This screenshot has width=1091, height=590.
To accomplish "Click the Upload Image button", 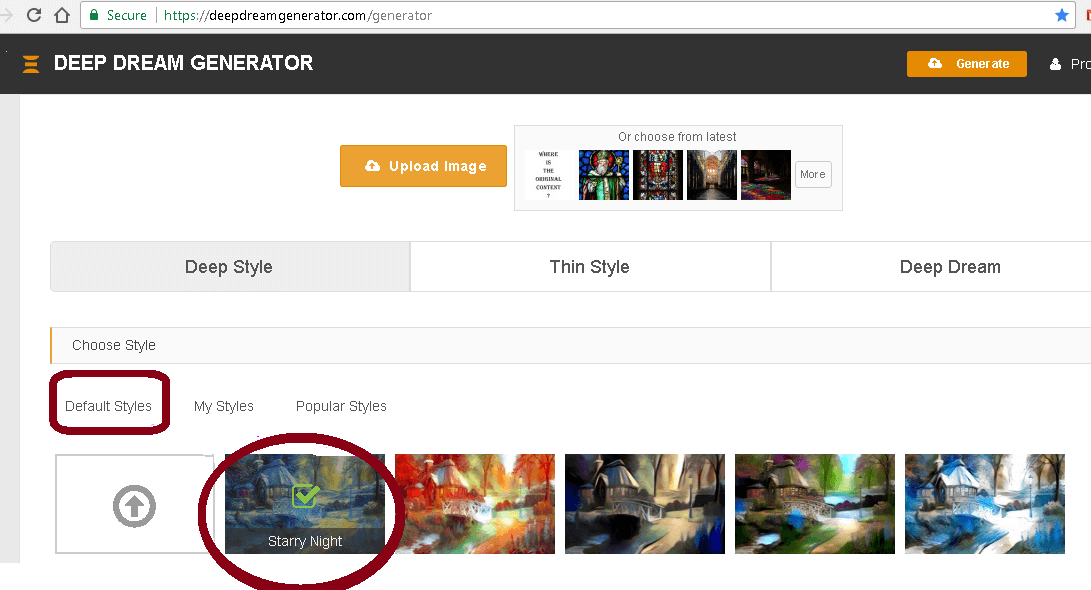I will (x=423, y=166).
